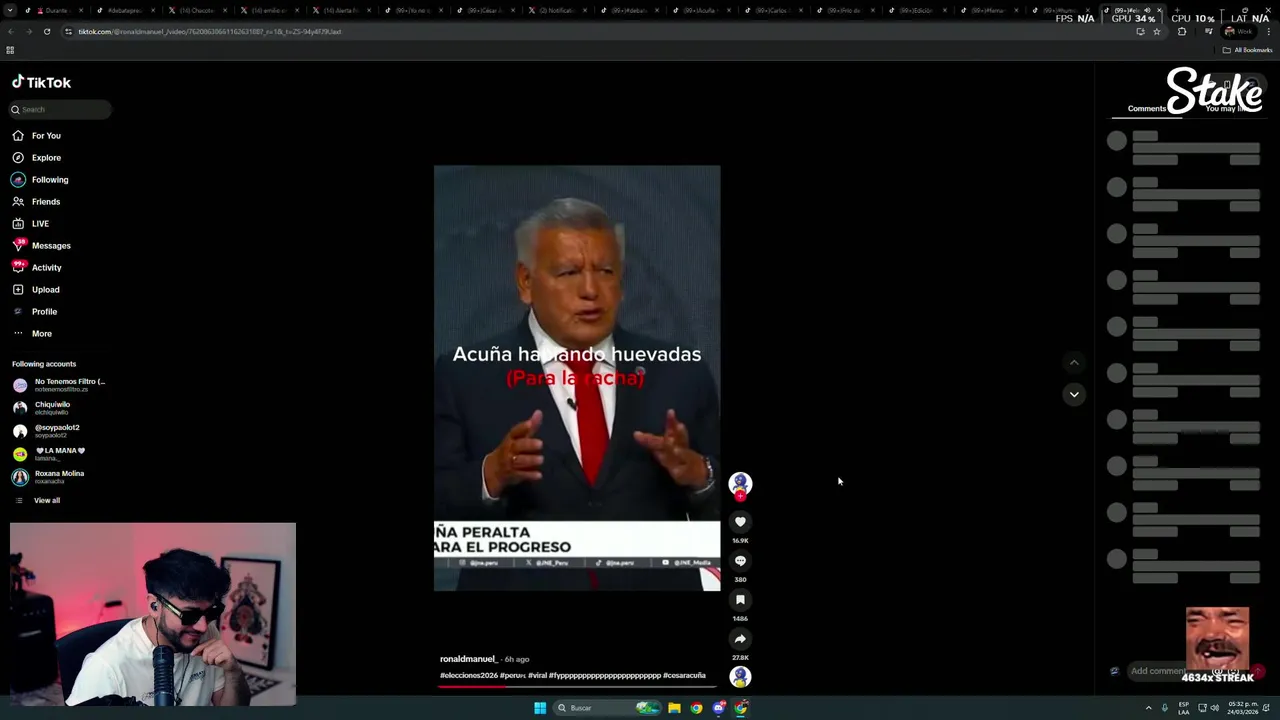1280x720 pixels.
Task: Open the ronaldmanuel_ username link
Action: point(468,659)
